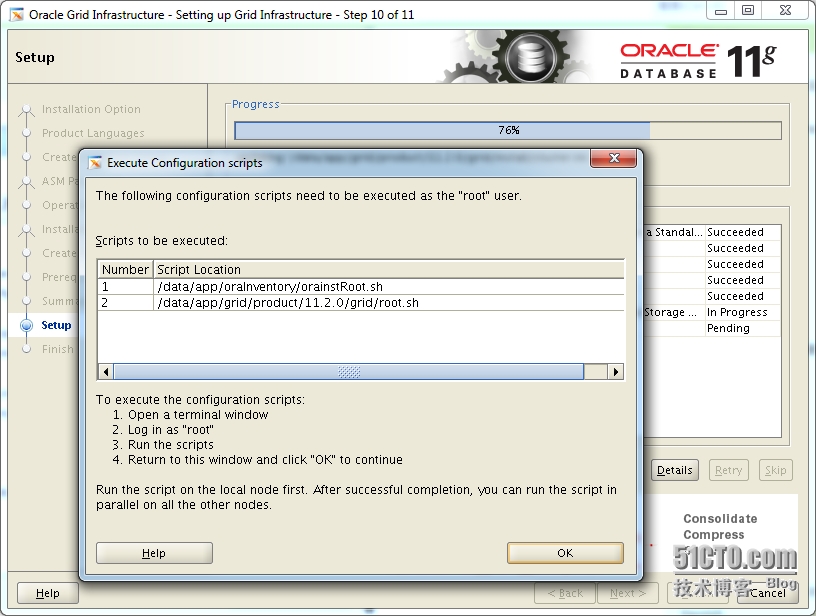This screenshot has height=616, width=816.
Task: Click the step 1 "Open a terminal window" text
Action: [x=198, y=415]
